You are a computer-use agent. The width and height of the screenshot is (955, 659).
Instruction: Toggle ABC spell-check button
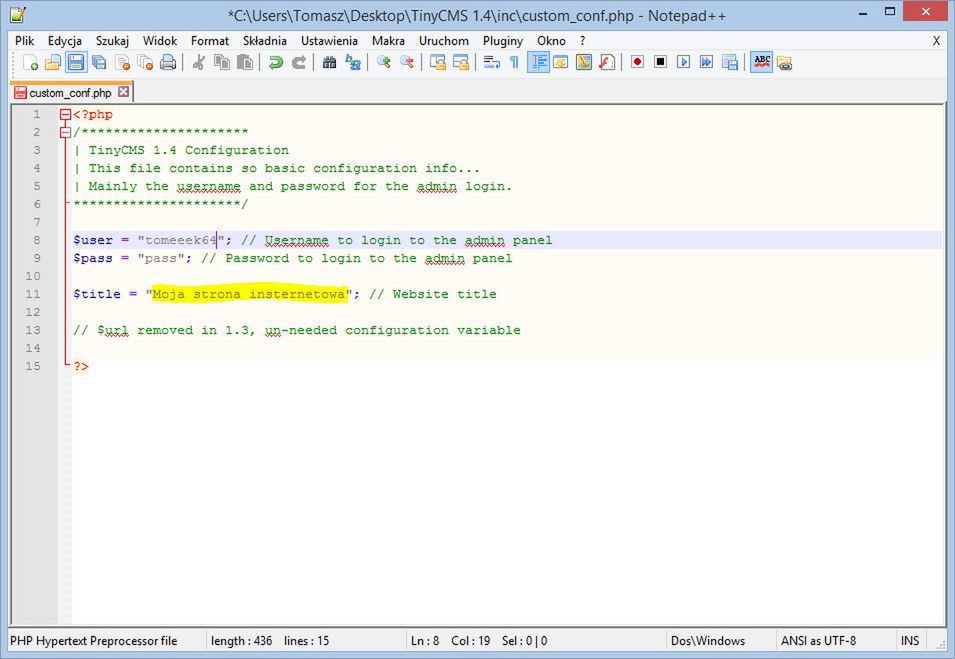click(761, 62)
